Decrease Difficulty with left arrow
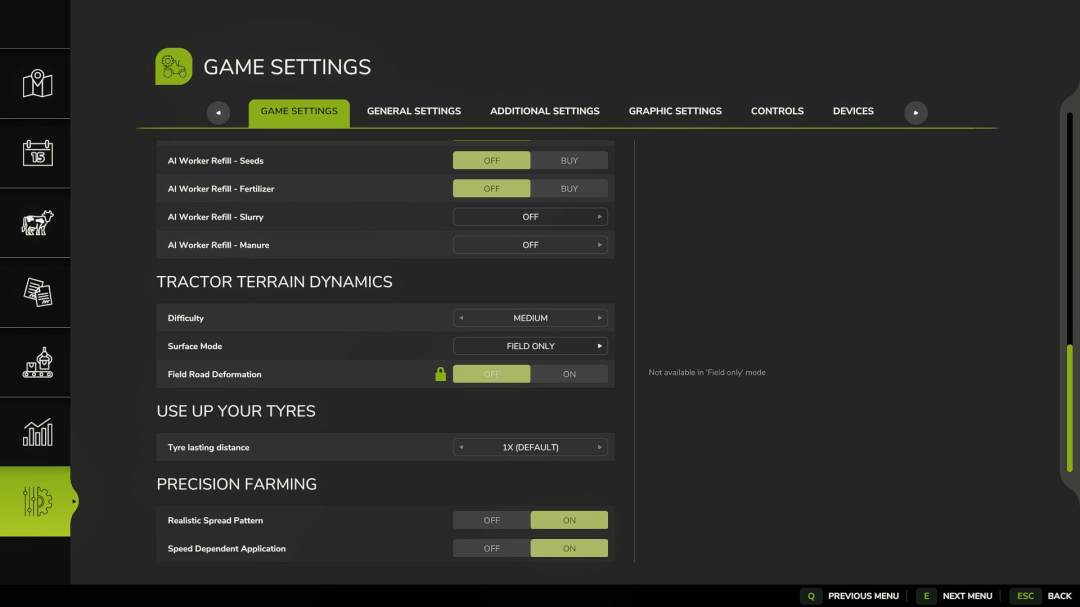The height and width of the screenshot is (607, 1080). pos(461,318)
